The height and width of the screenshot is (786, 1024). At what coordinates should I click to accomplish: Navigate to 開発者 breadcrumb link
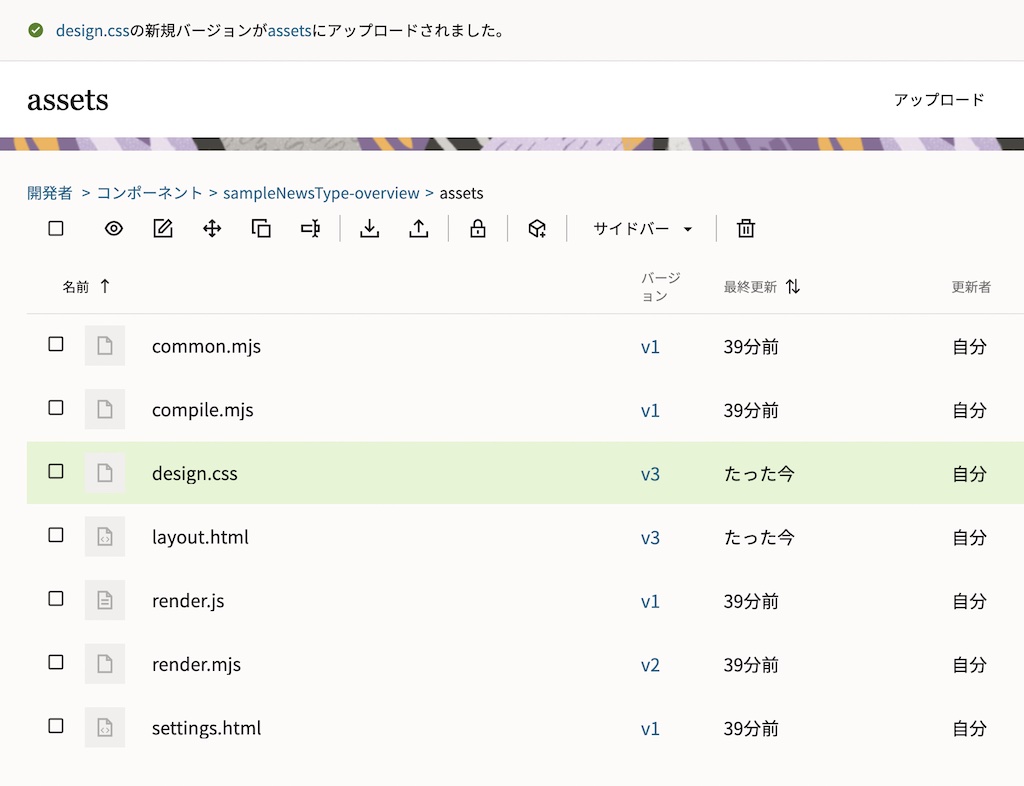point(50,193)
